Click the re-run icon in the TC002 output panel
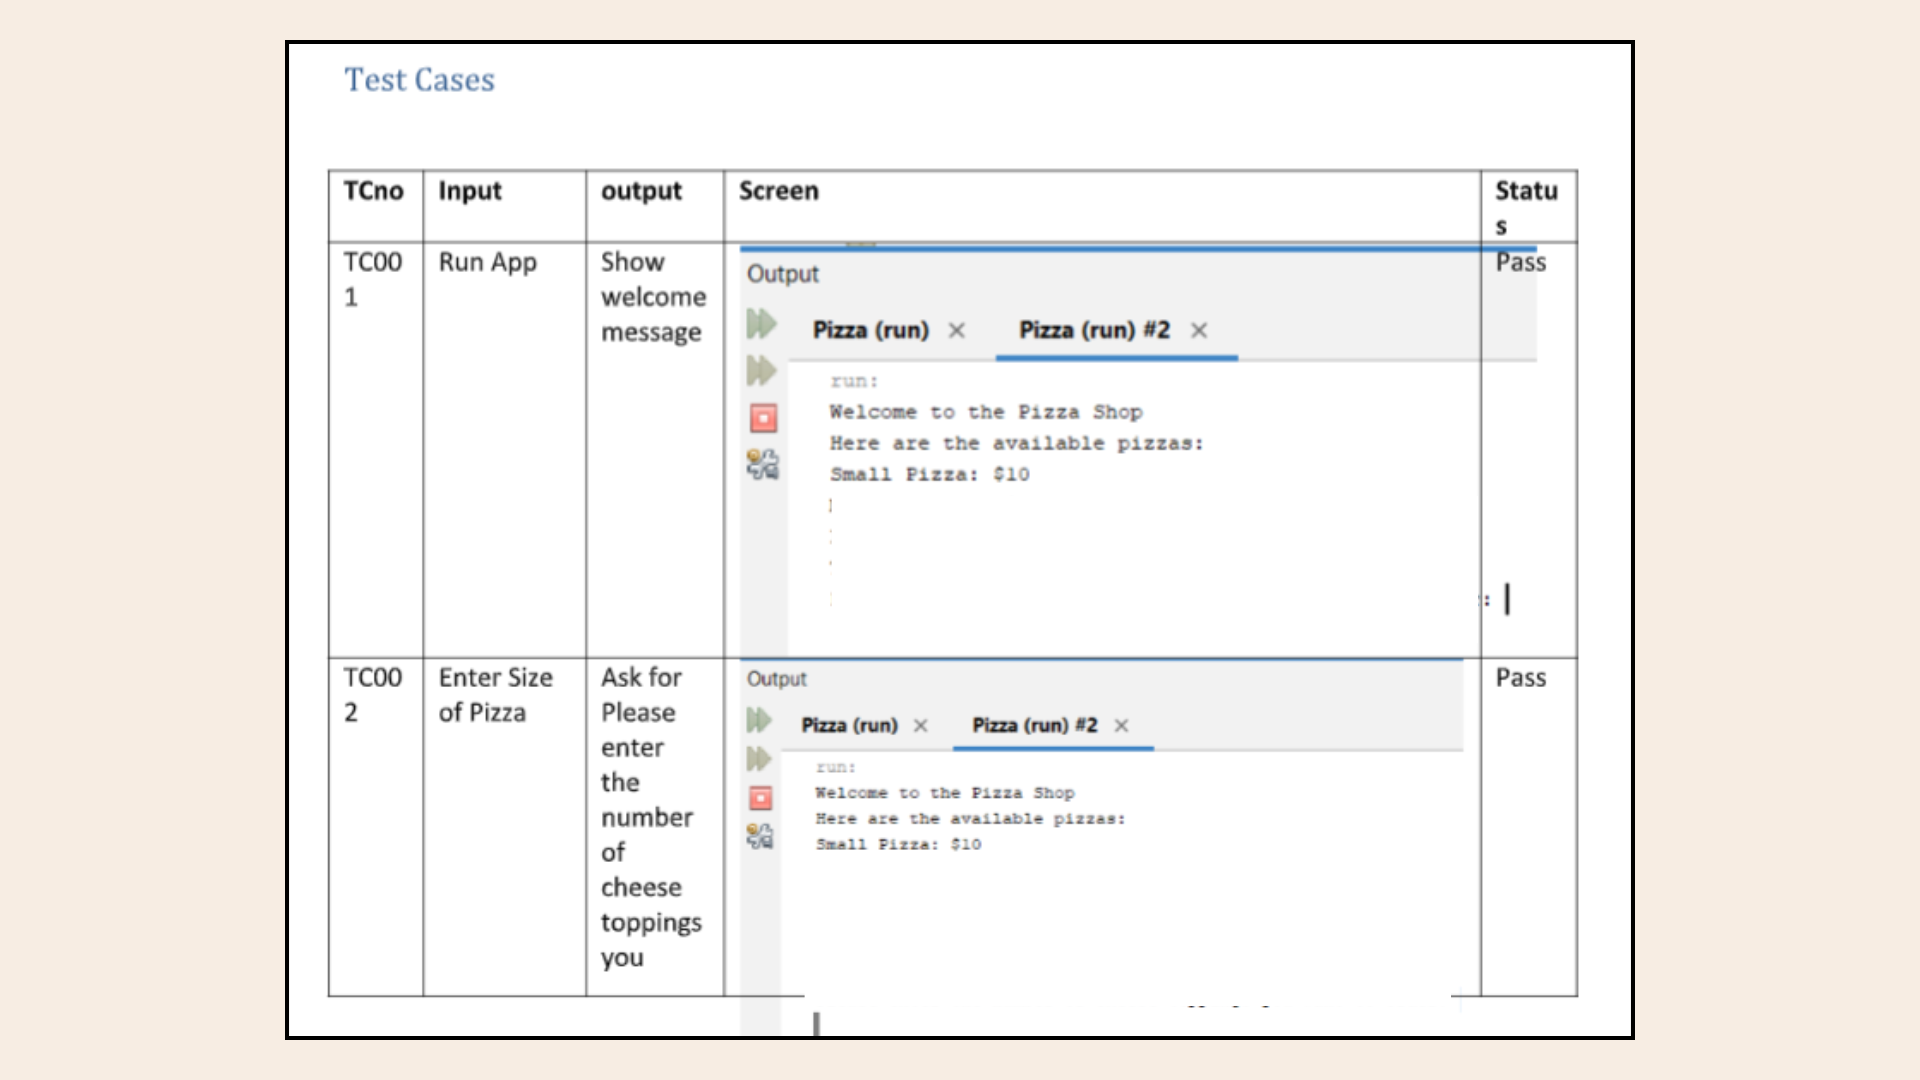This screenshot has width=1920, height=1080. tap(759, 720)
